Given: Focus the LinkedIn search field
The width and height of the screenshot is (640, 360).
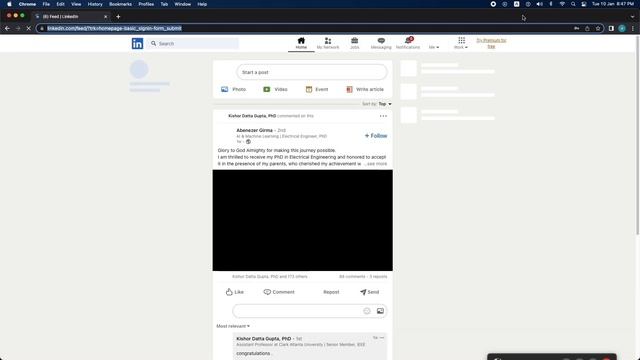Looking at the screenshot, I should coord(193,43).
